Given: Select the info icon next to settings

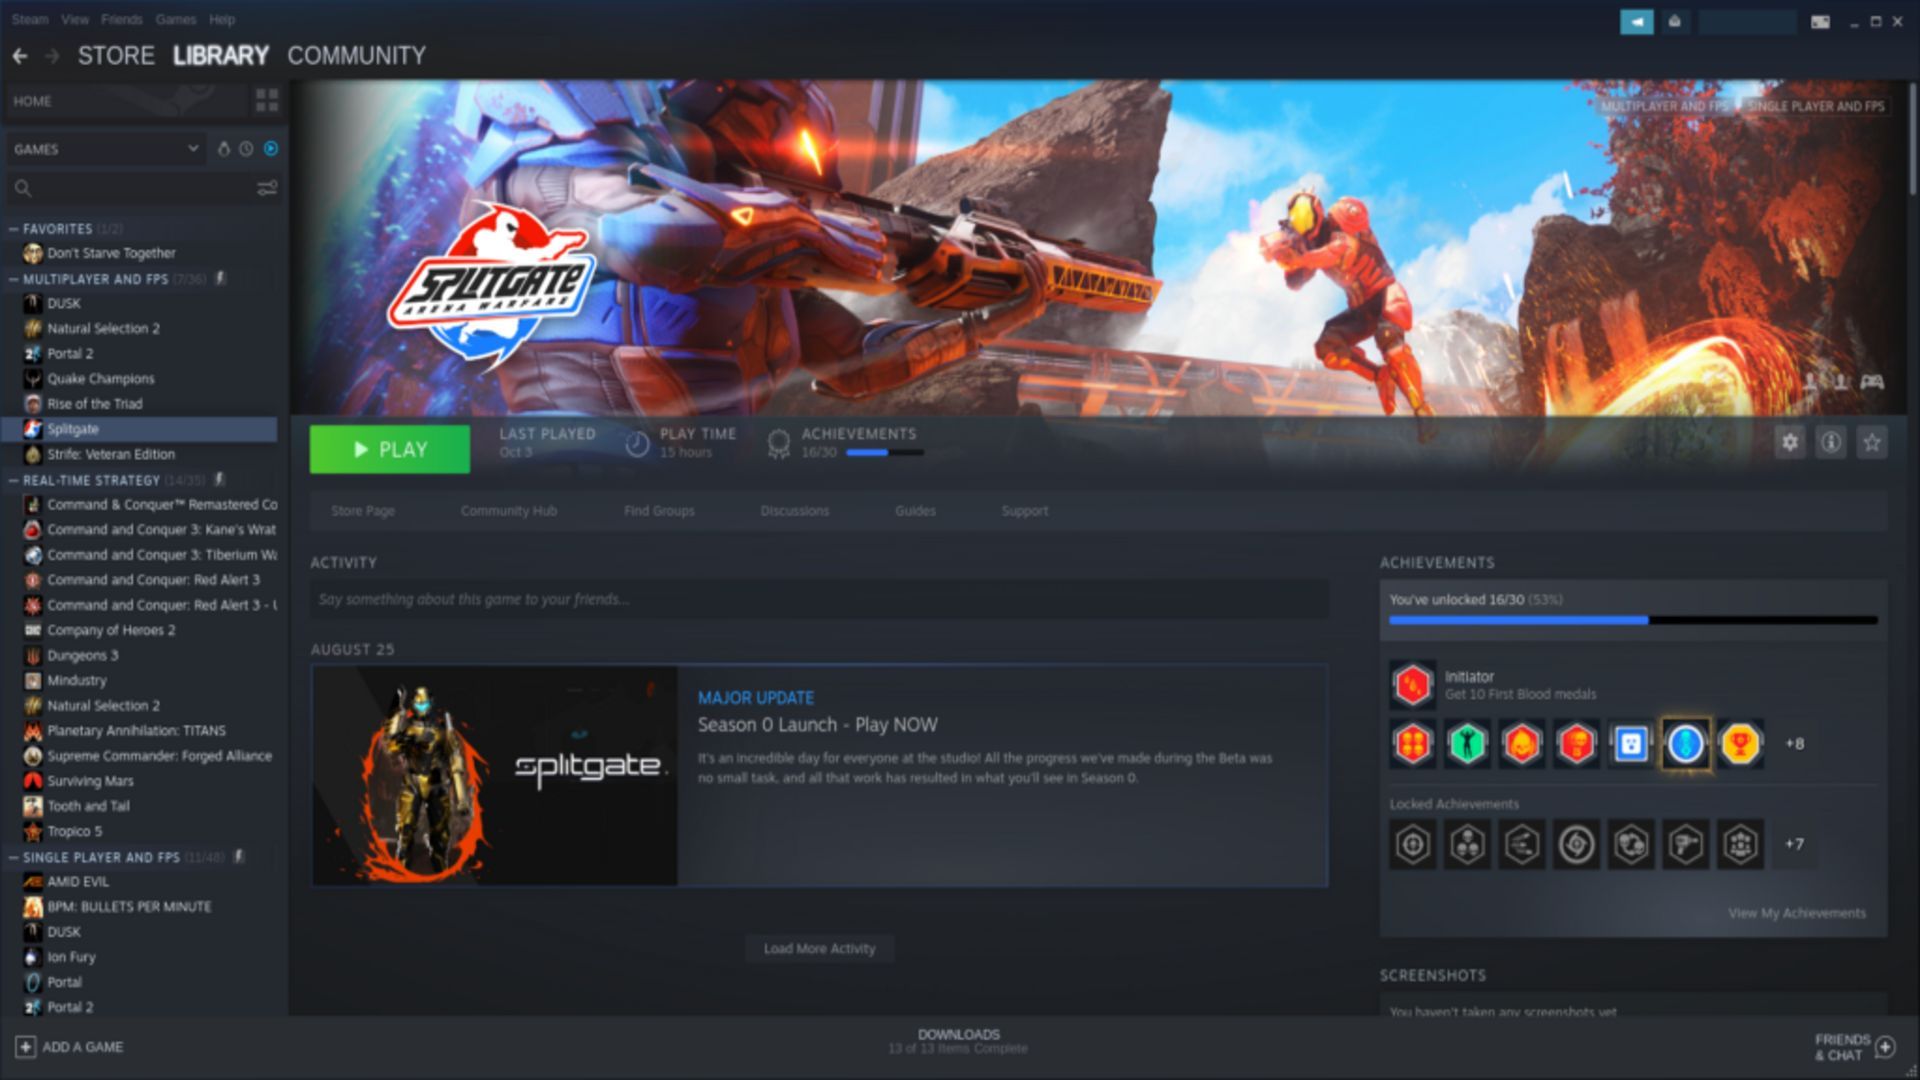Looking at the screenshot, I should coord(1832,442).
